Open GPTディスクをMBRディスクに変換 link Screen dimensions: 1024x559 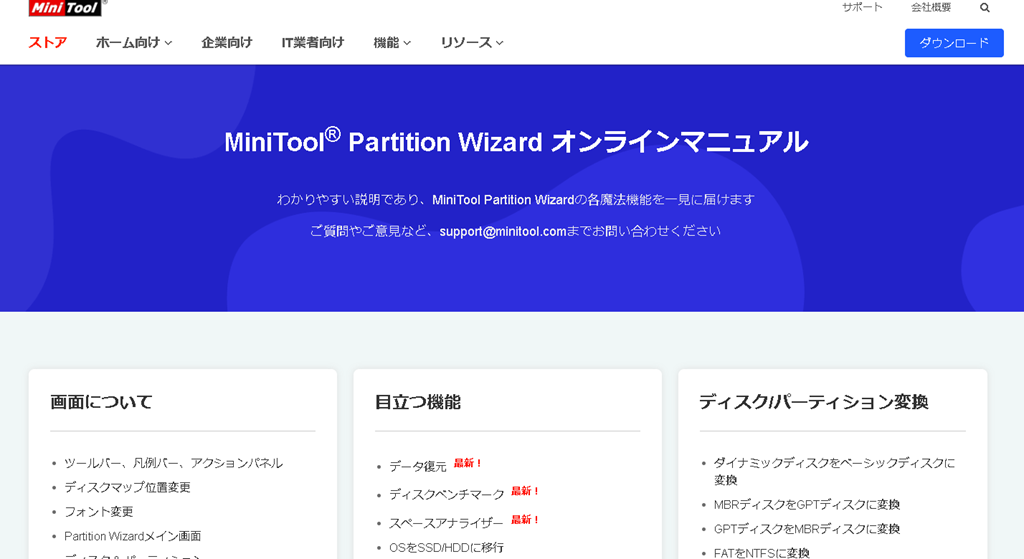click(807, 528)
